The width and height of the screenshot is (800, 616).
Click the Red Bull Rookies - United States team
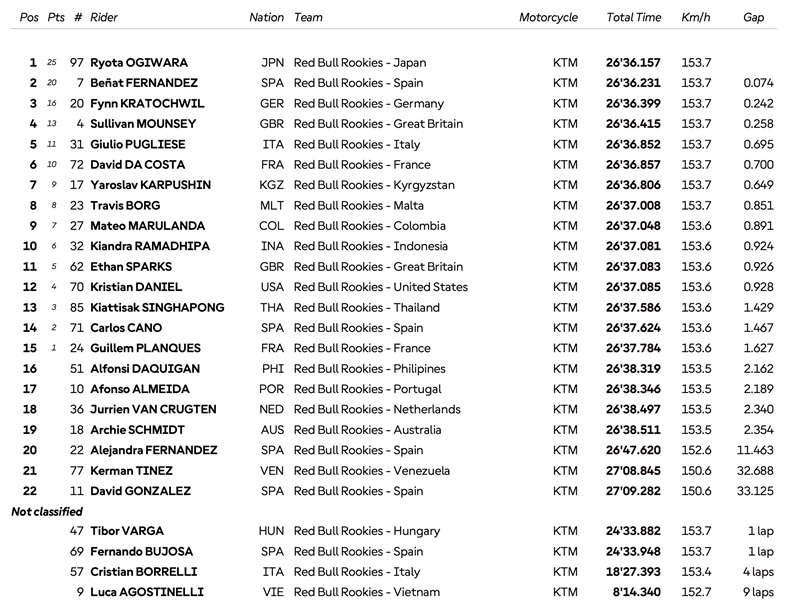pos(381,287)
